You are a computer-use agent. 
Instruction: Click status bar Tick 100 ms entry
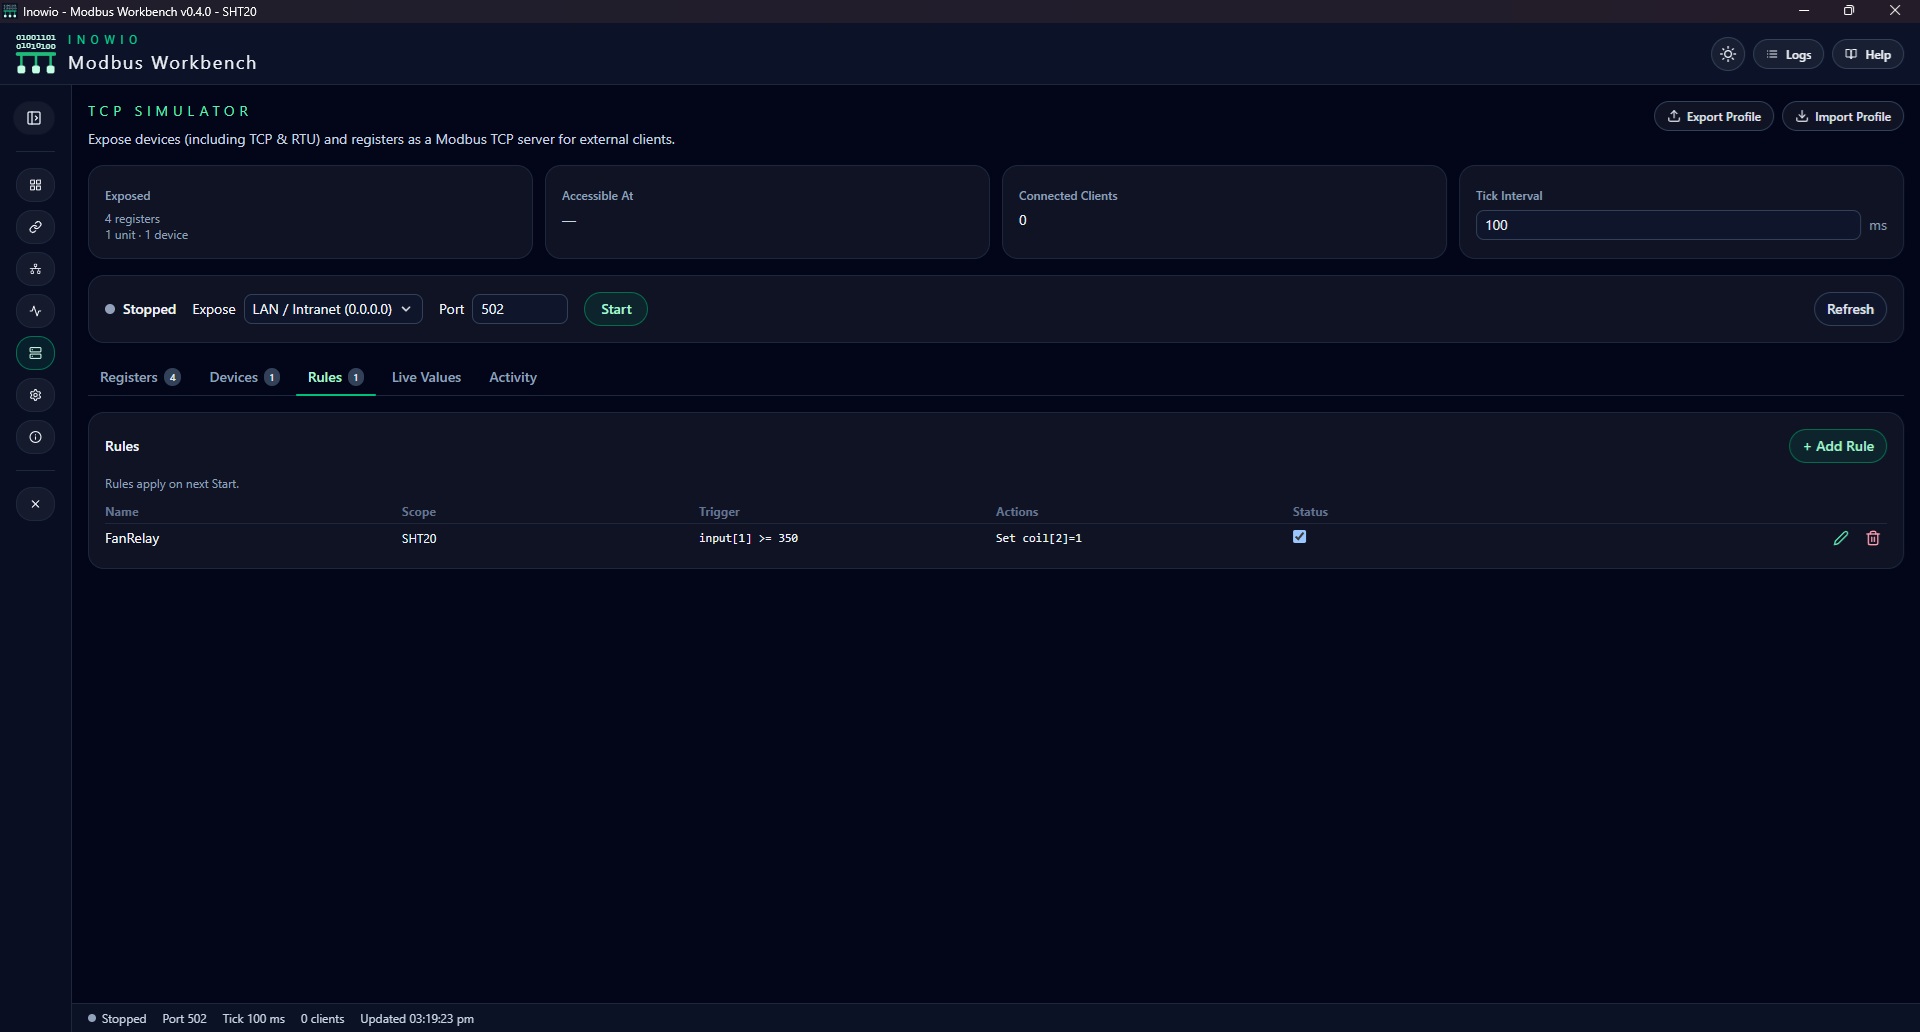[x=253, y=1019]
